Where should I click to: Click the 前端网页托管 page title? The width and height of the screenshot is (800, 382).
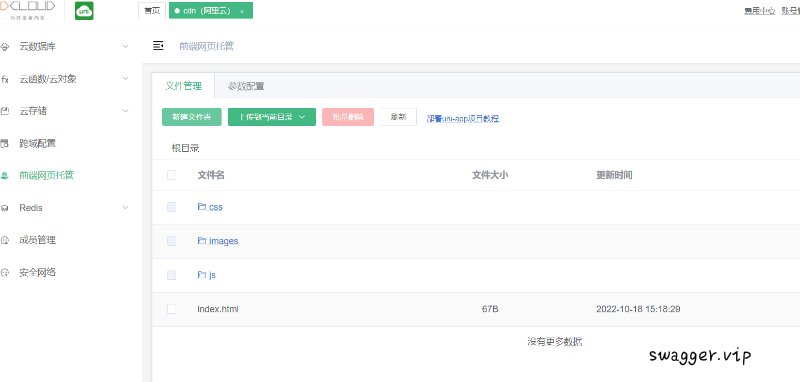point(207,46)
